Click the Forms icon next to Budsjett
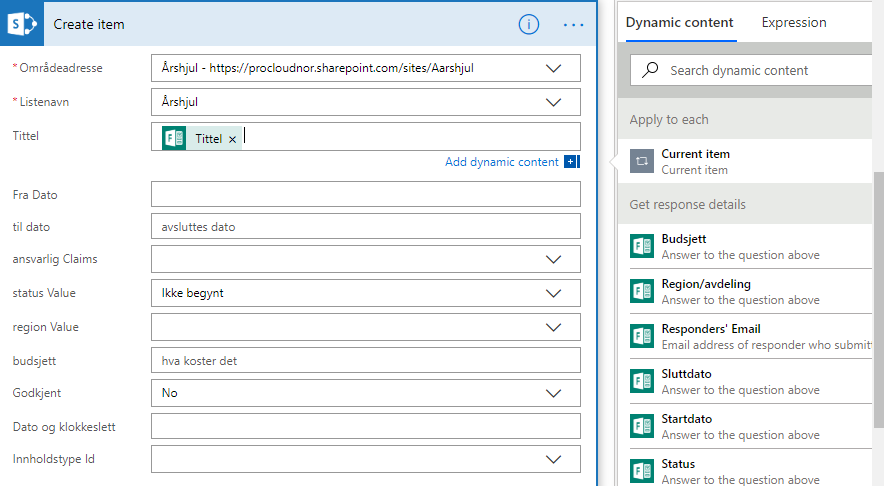The height and width of the screenshot is (486, 884). pyautogui.click(x=641, y=247)
